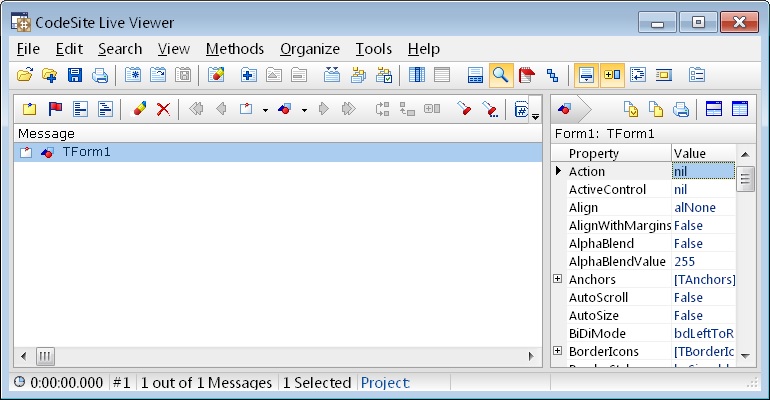Click the three blue linked squares icon
The width and height of the screenshot is (770, 400).
pos(552,75)
